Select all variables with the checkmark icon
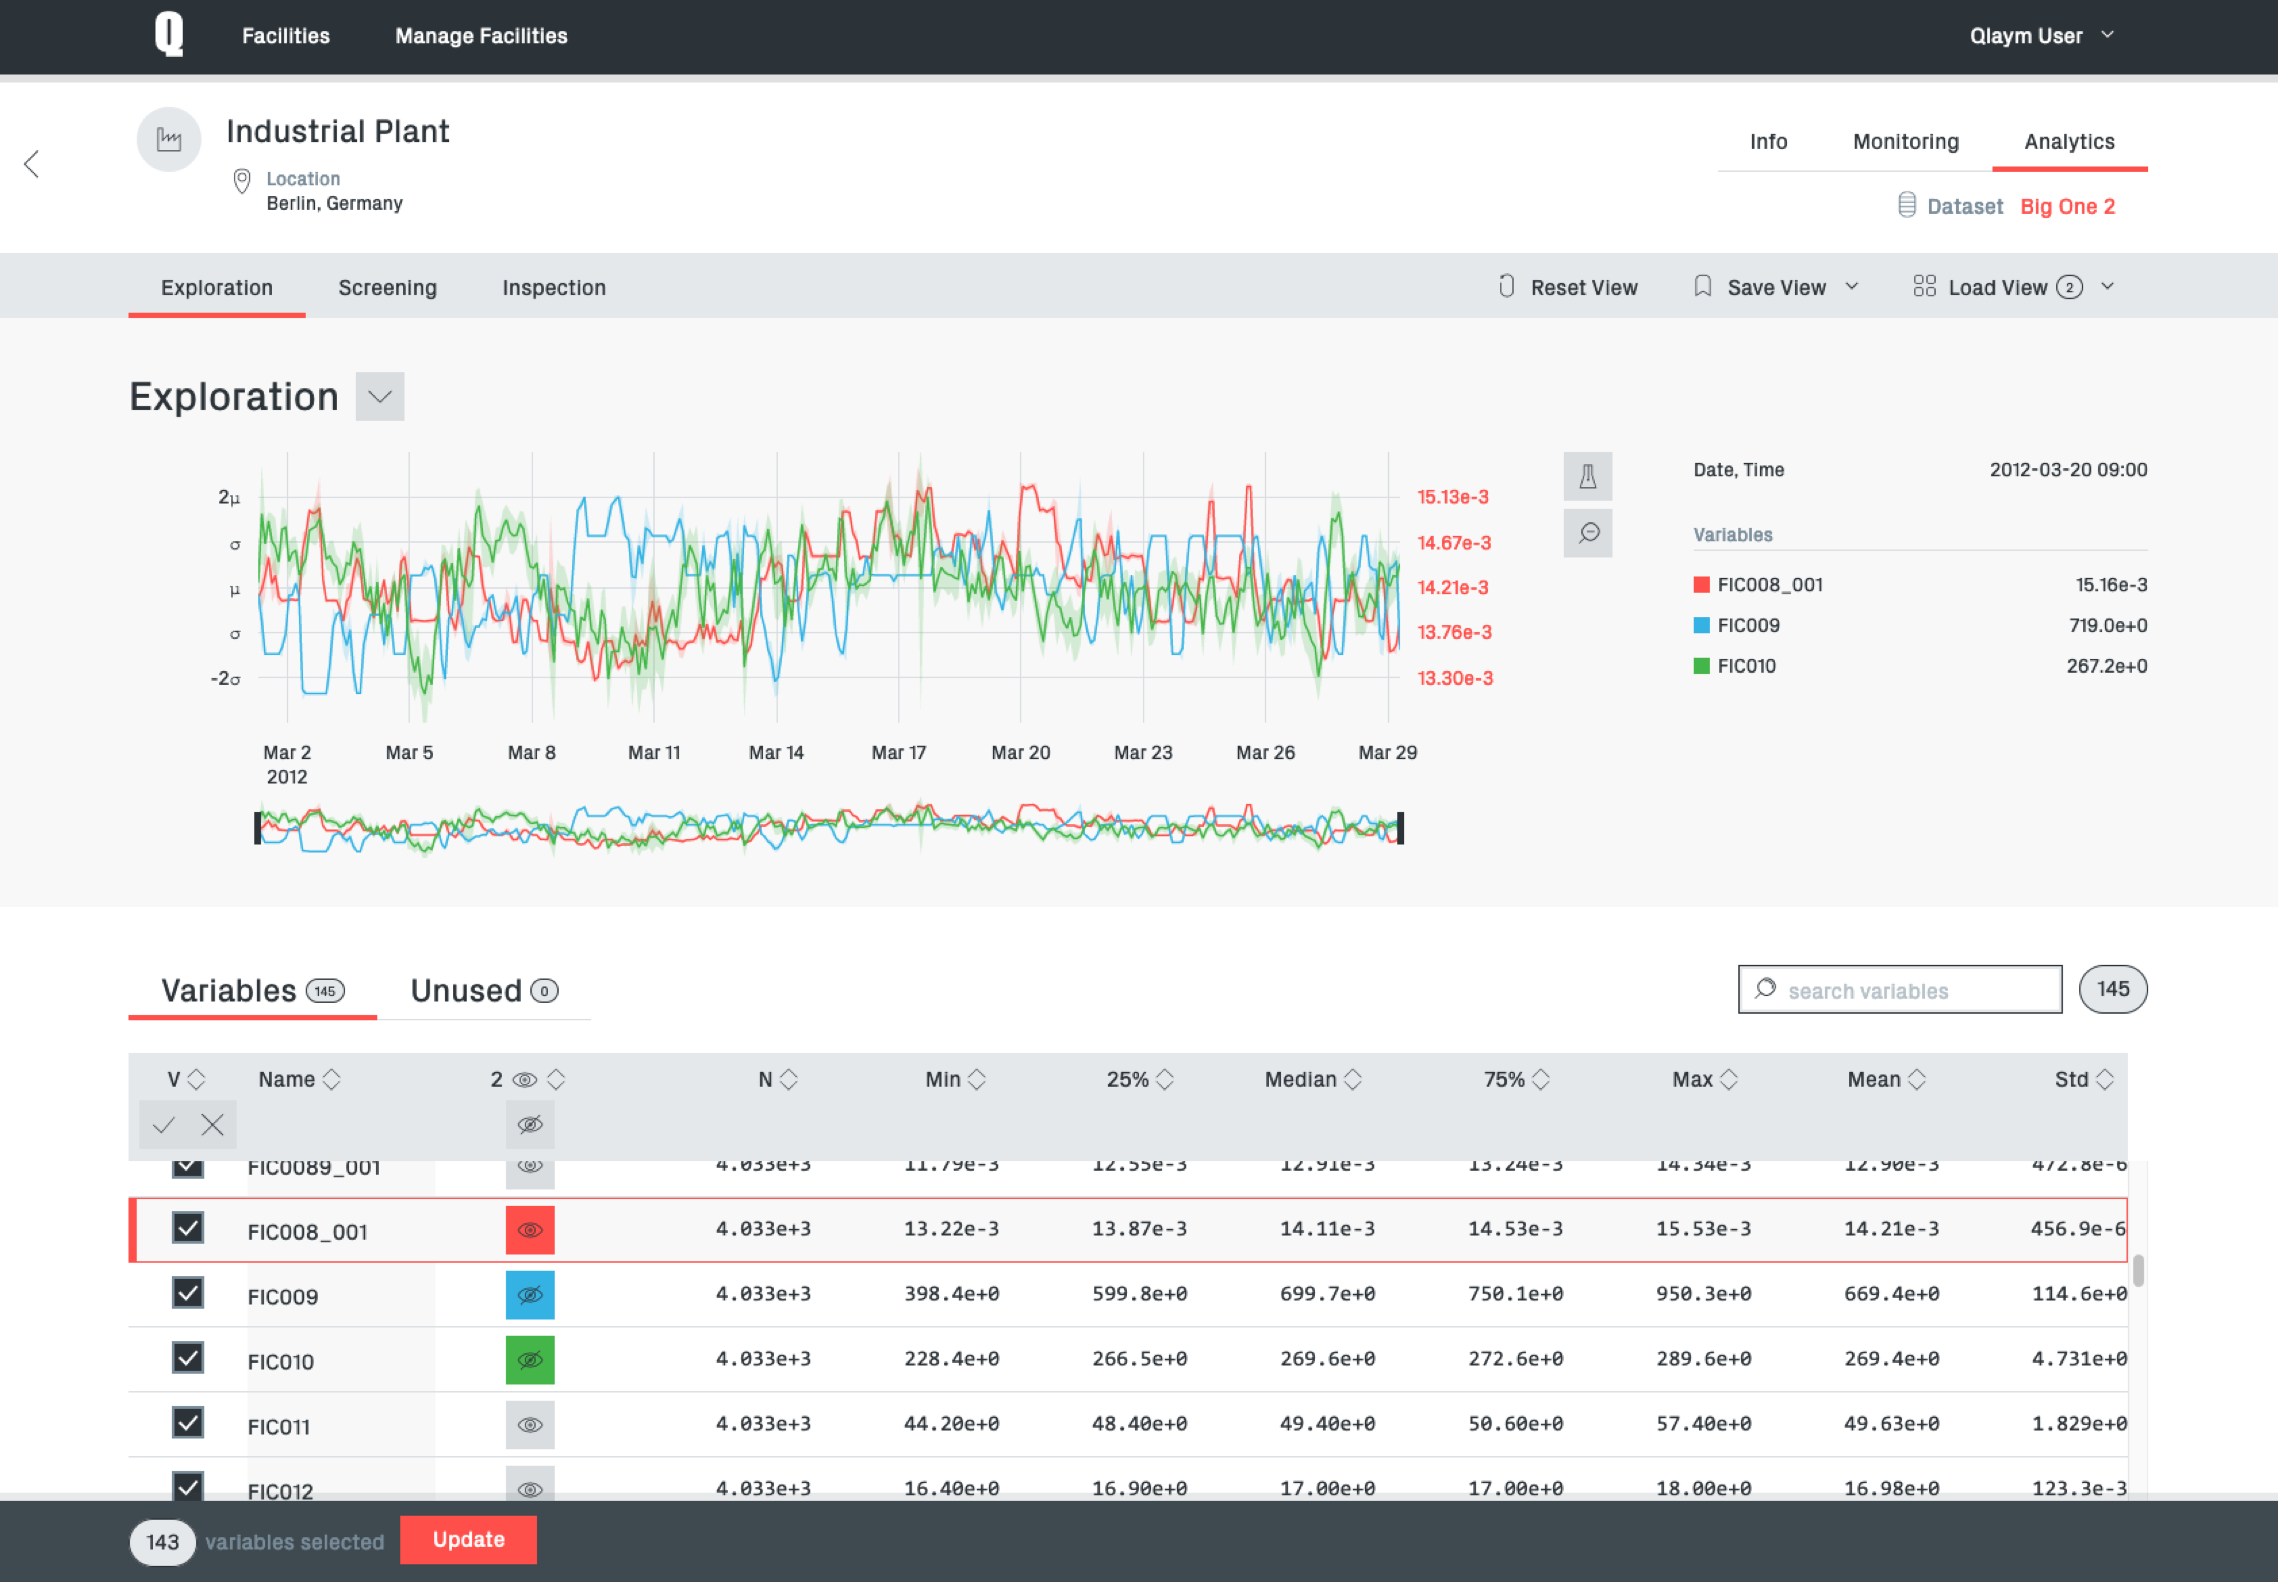2278x1582 pixels. 164,1125
